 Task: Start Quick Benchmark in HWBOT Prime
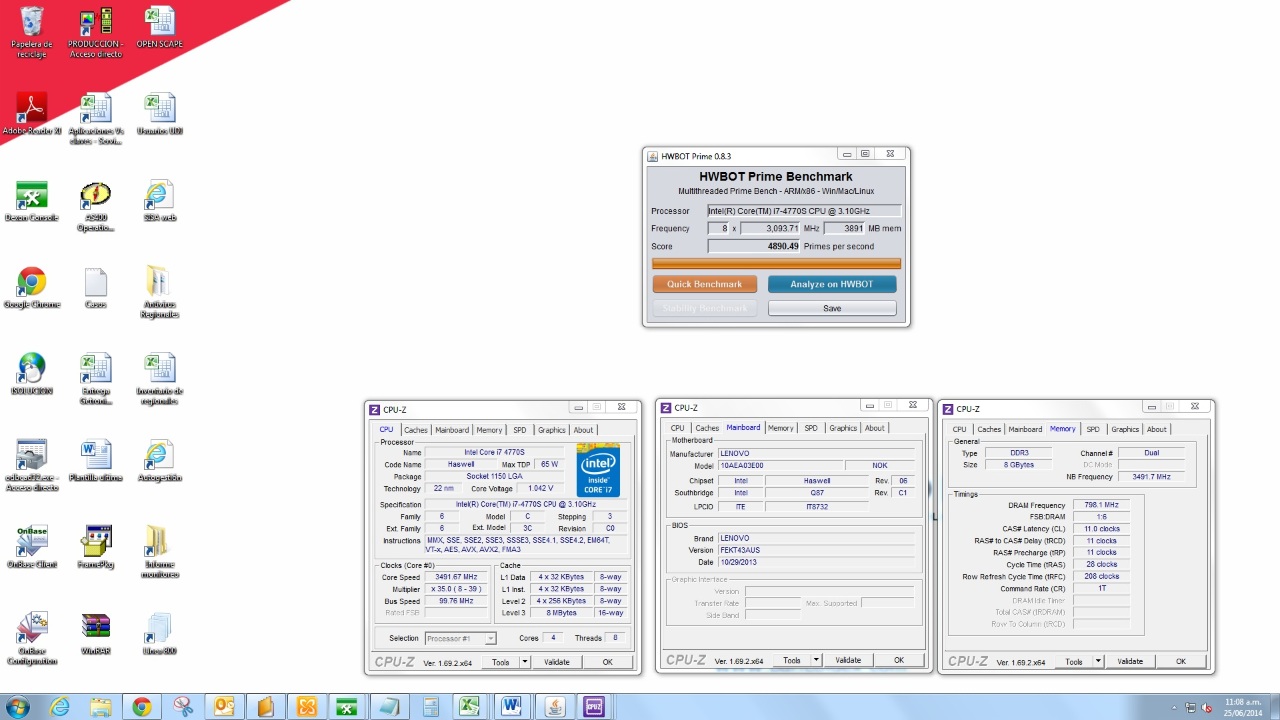(x=705, y=284)
